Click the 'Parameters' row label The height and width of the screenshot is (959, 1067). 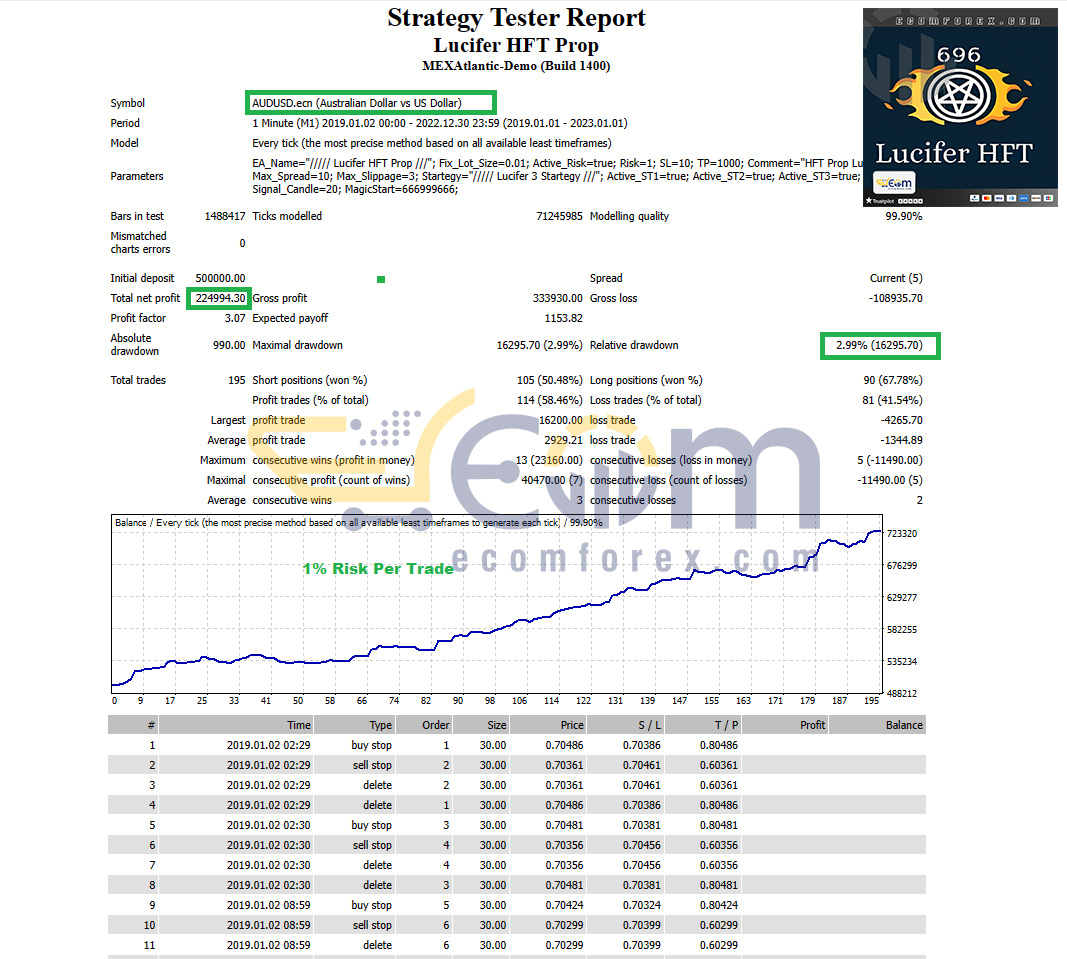pyautogui.click(x=137, y=176)
